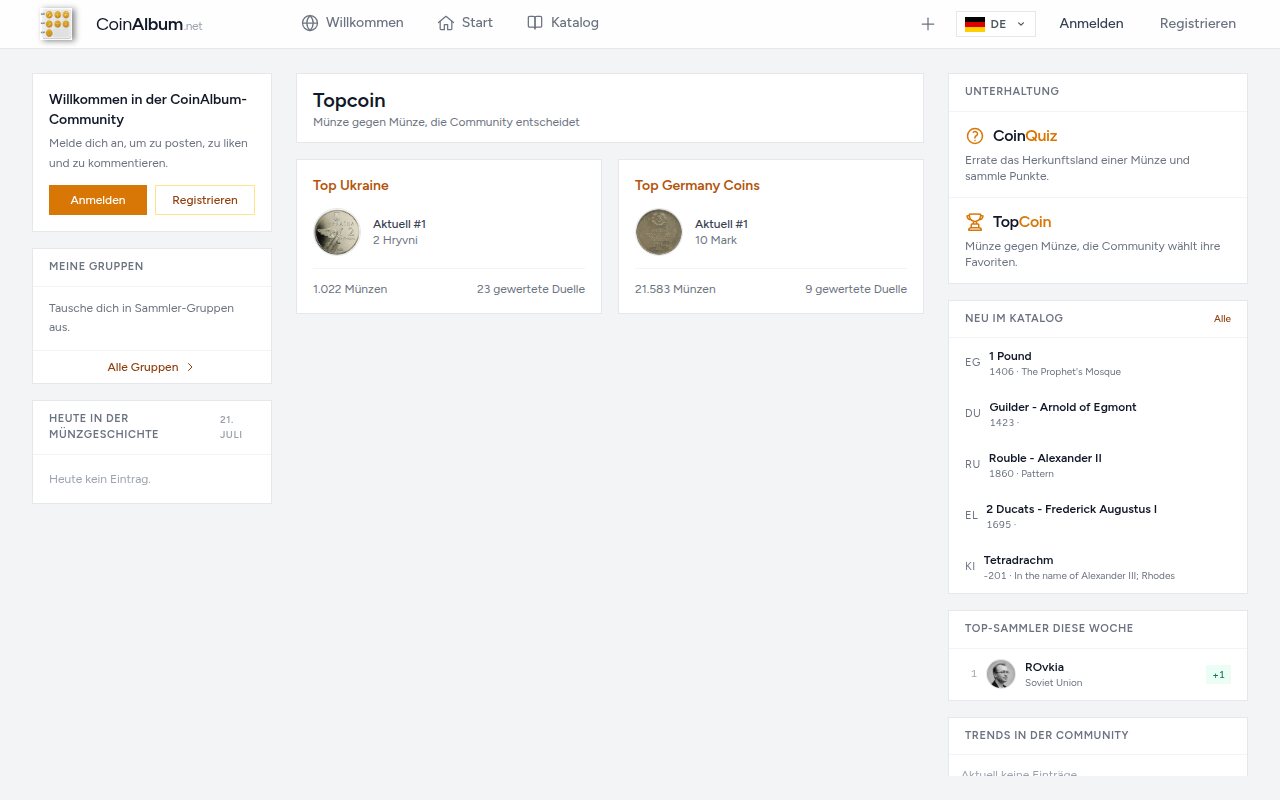Click the Soviet Union text under ROvkia

coord(1053,683)
